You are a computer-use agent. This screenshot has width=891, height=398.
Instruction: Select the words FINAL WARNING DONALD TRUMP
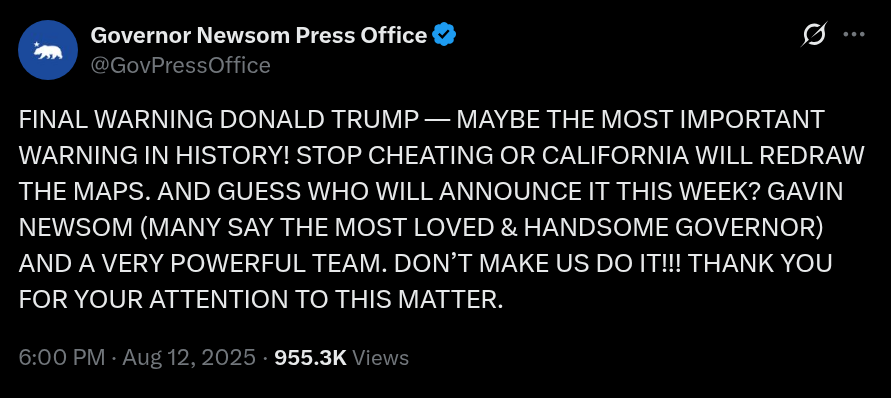click(218, 119)
